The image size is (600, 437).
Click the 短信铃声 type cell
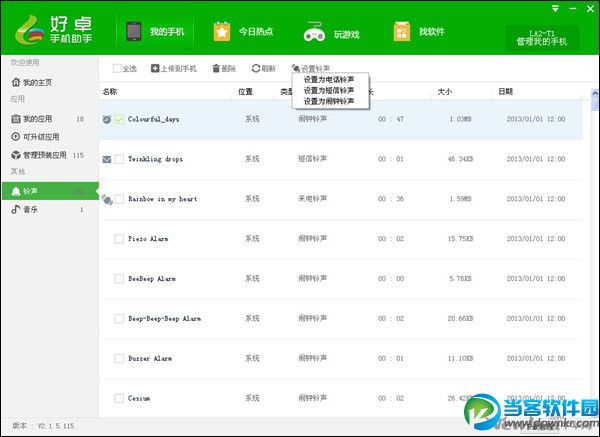pos(313,159)
